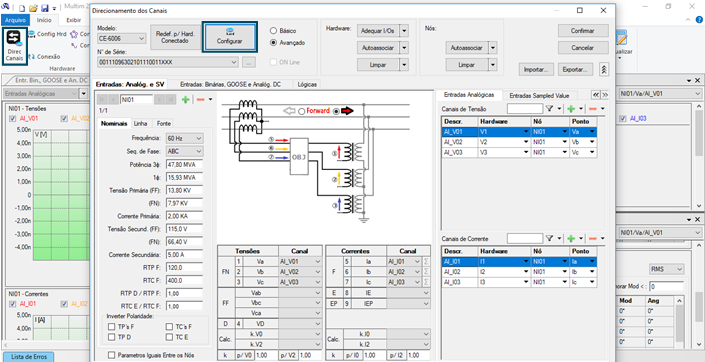Click the New file quick-access icon
Screen dimensions: 705x362
(22, 8)
